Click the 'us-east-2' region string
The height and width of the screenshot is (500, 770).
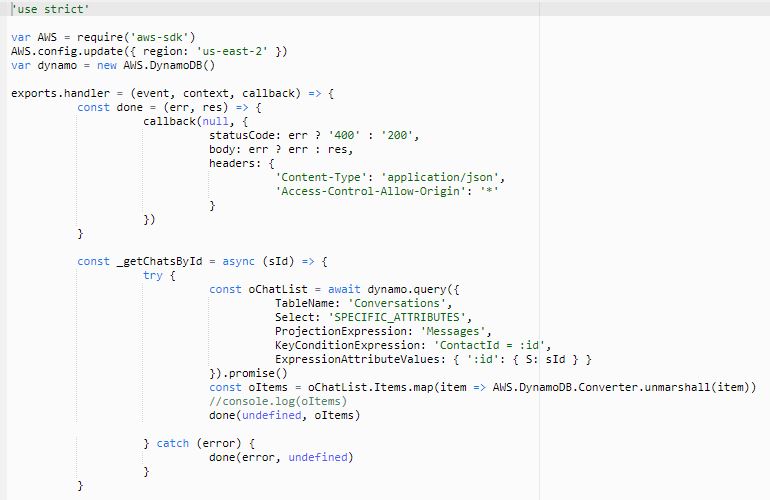click(x=232, y=51)
